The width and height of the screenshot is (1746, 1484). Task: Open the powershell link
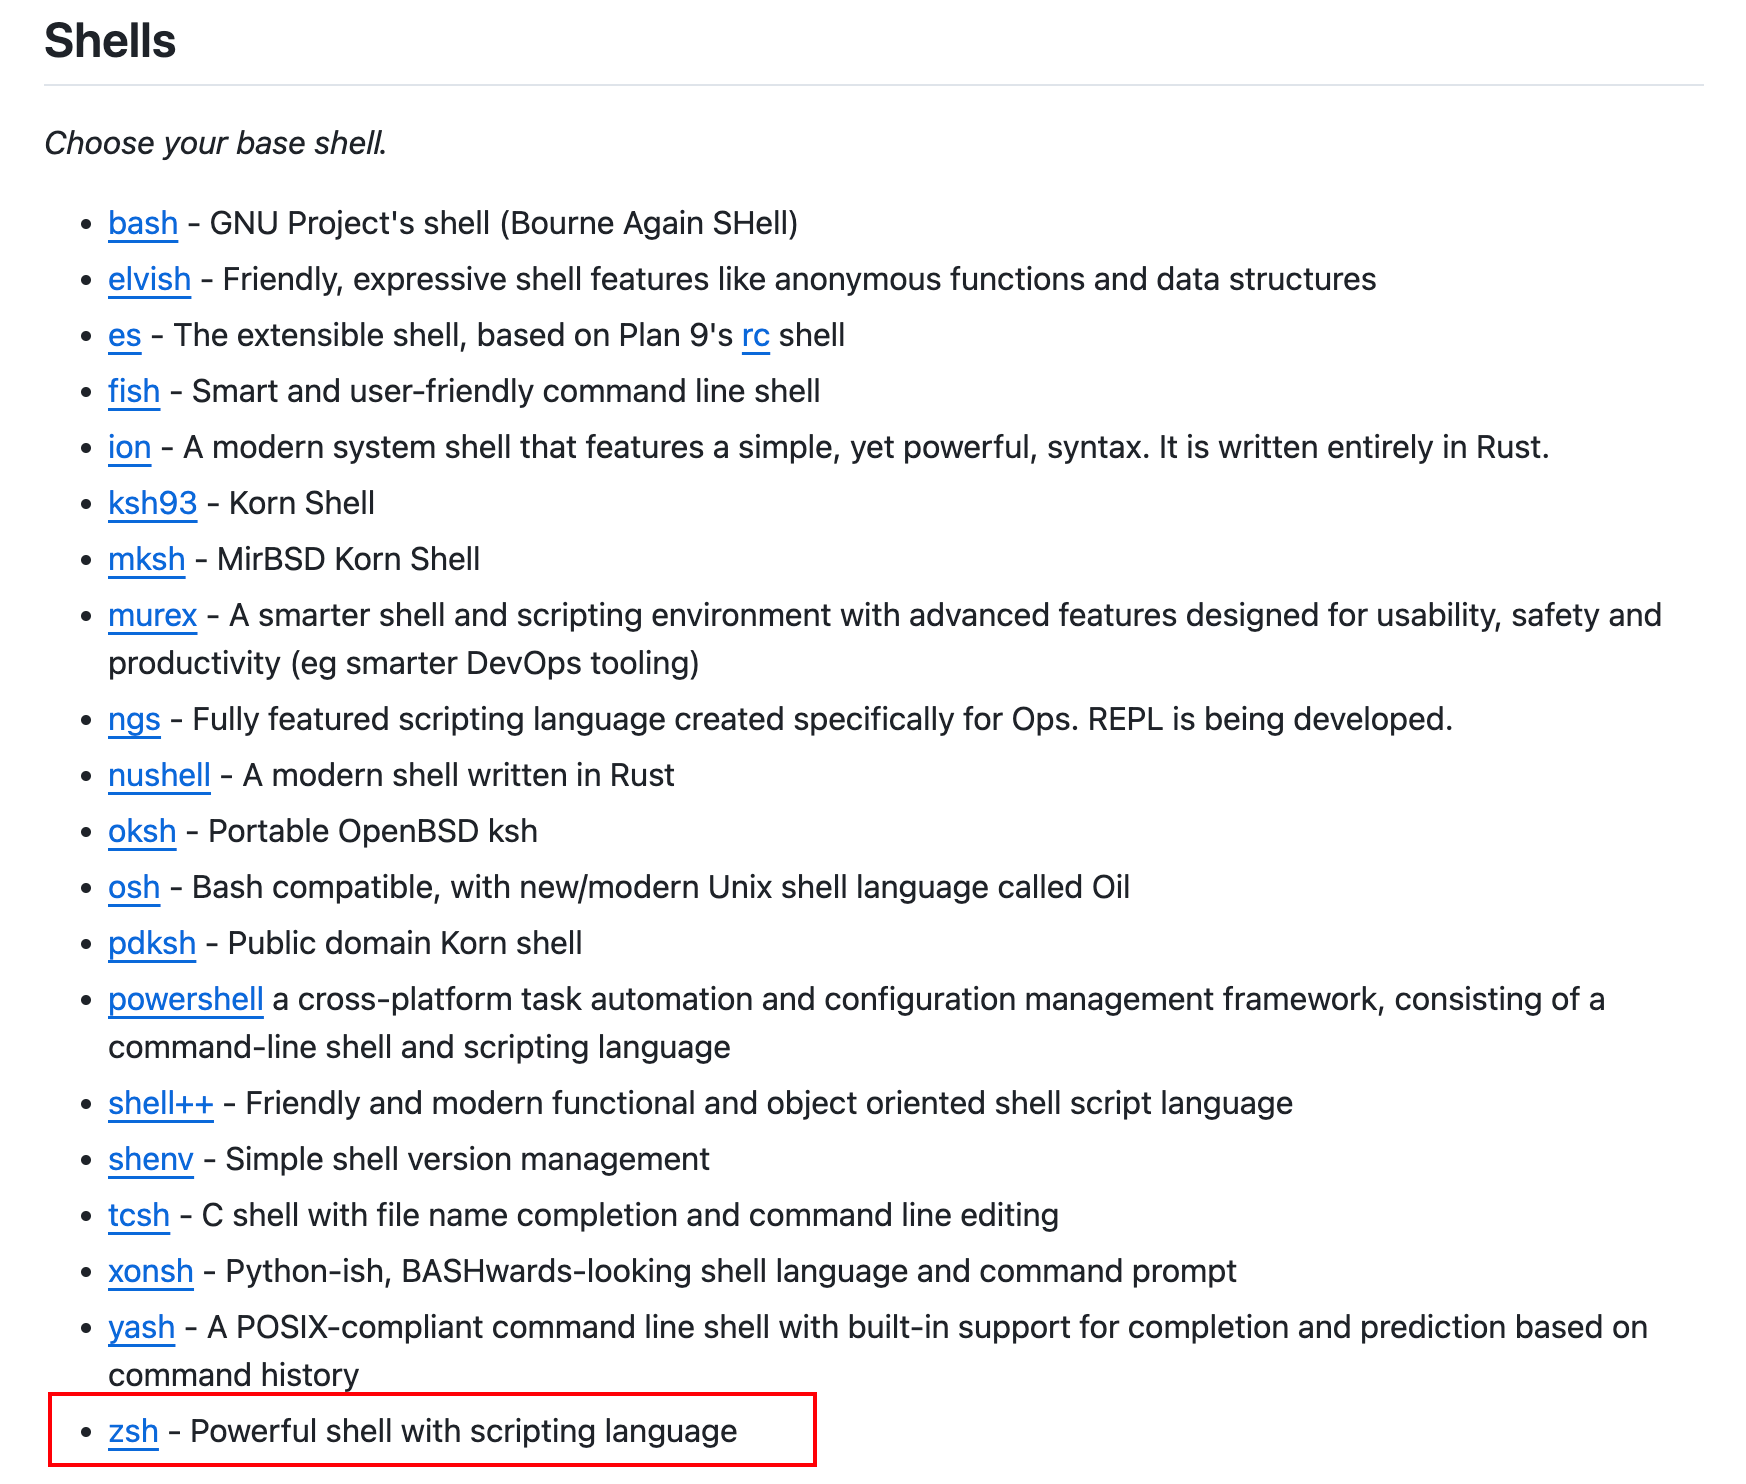point(185,999)
